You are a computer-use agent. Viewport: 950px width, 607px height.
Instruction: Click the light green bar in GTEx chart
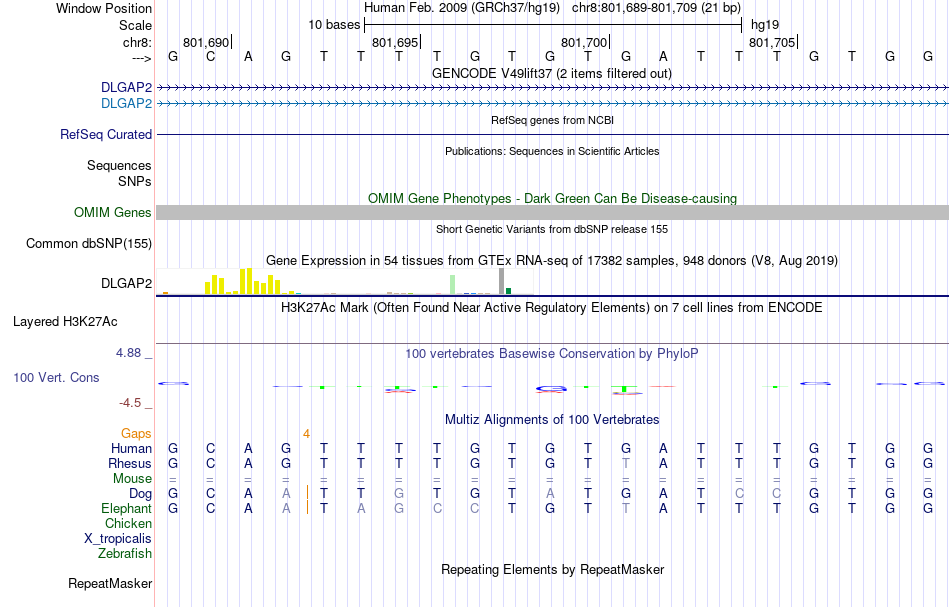(453, 284)
